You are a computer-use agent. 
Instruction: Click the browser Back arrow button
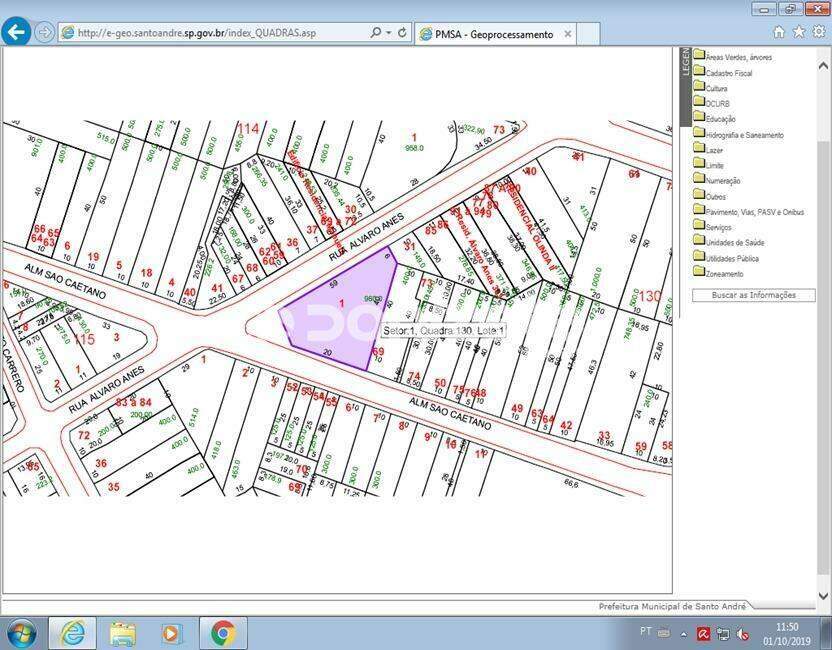(x=16, y=32)
